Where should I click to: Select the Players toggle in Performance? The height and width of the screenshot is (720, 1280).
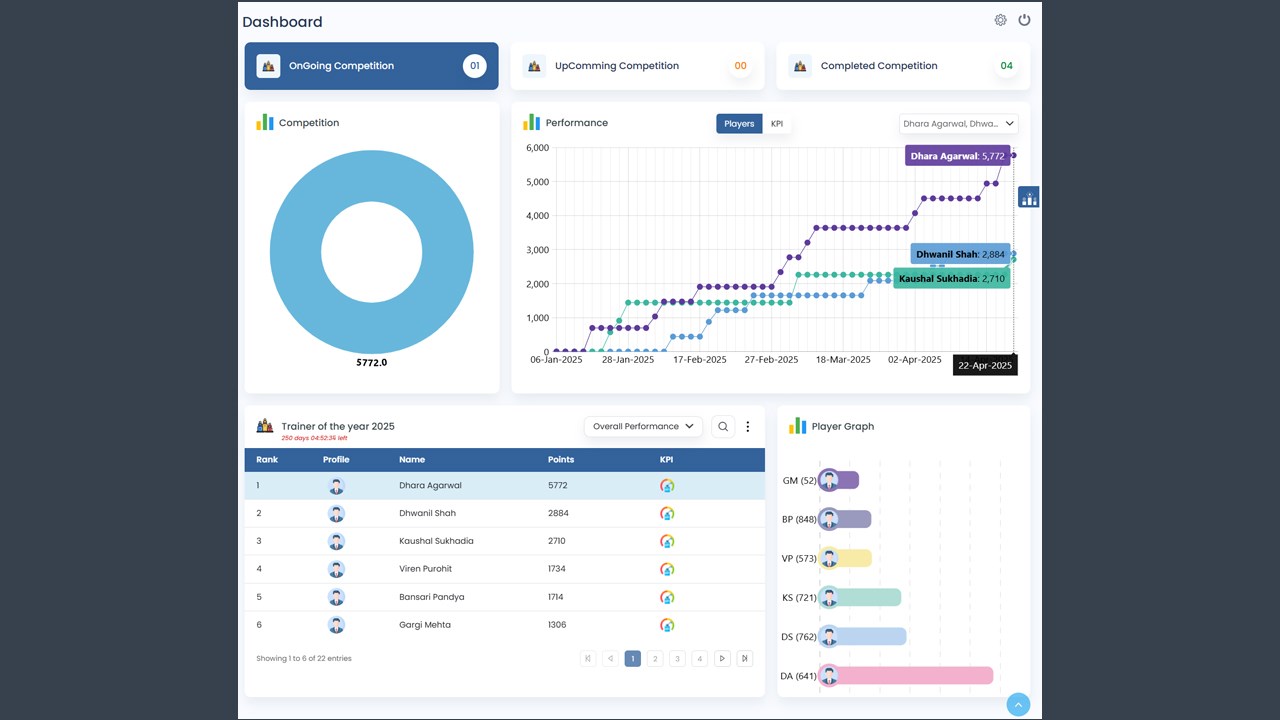(739, 124)
